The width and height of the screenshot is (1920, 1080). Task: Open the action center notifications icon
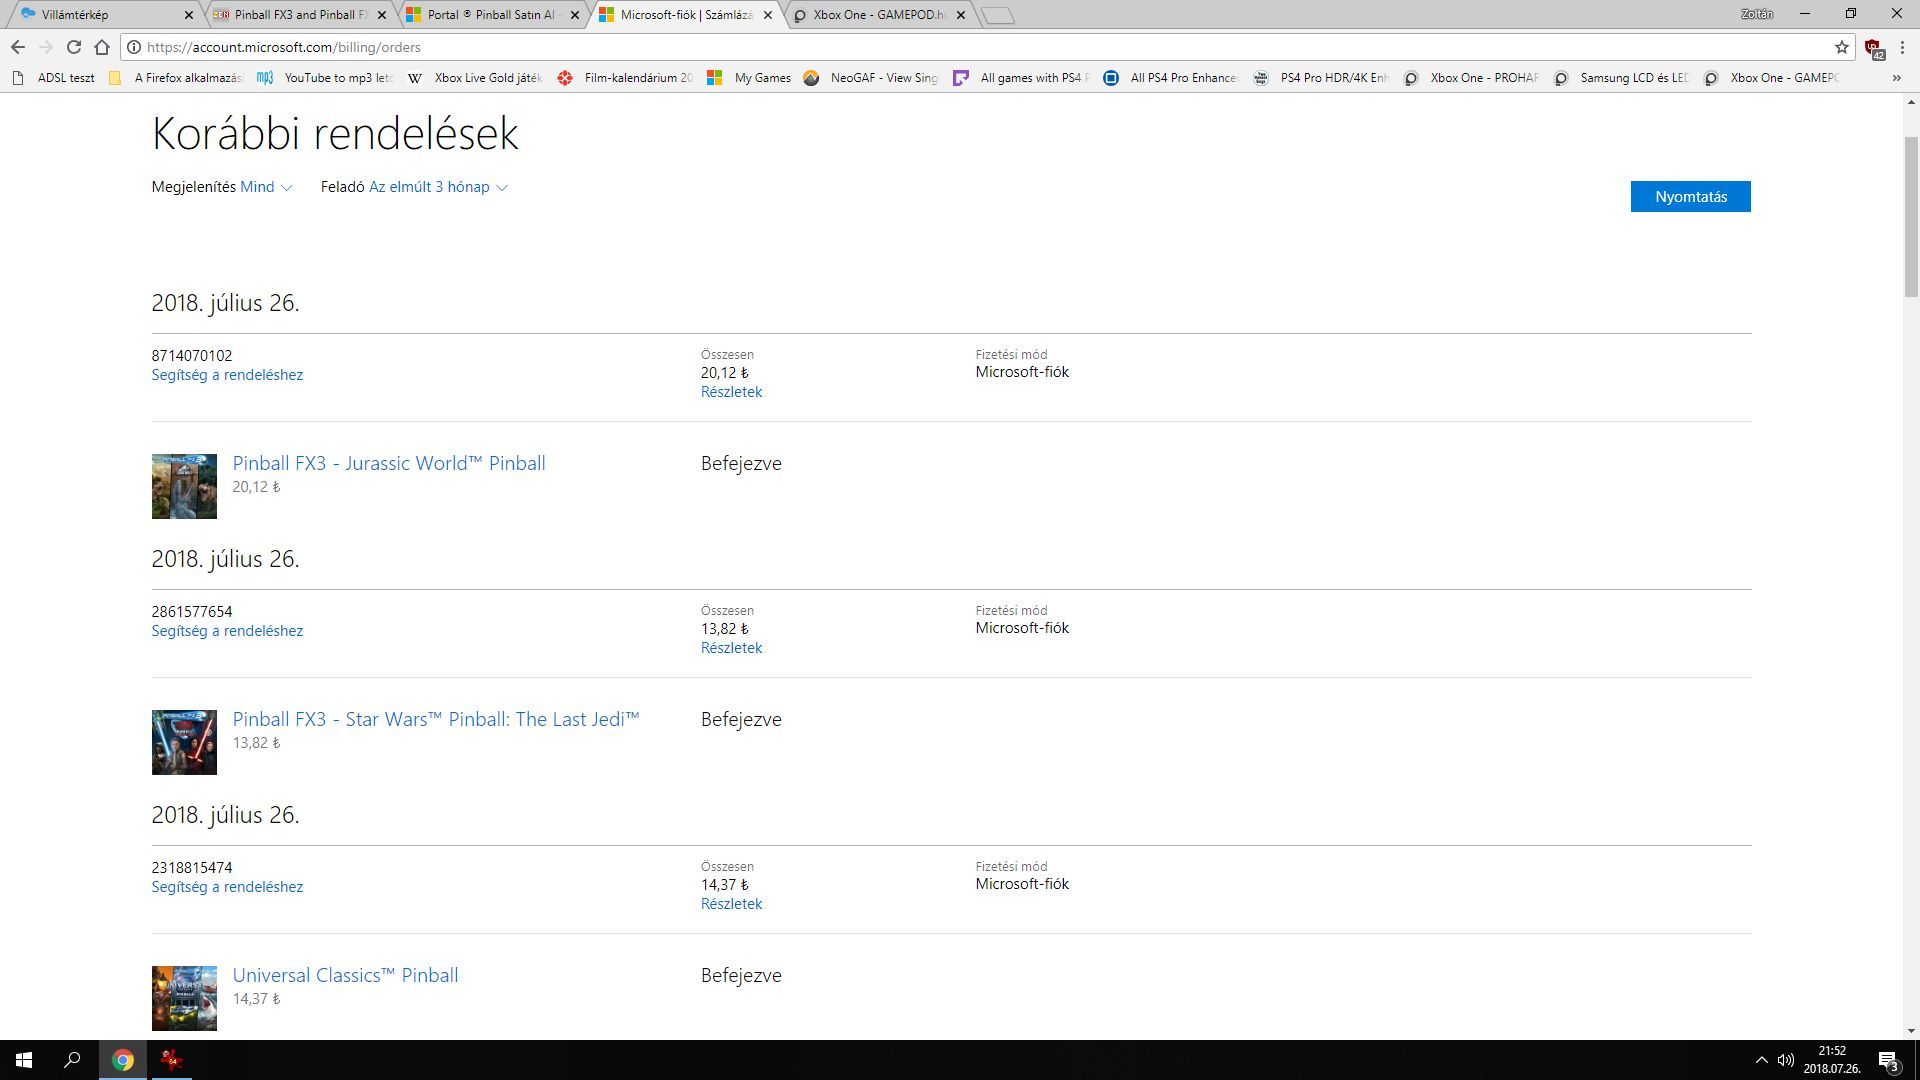(x=1888, y=1060)
